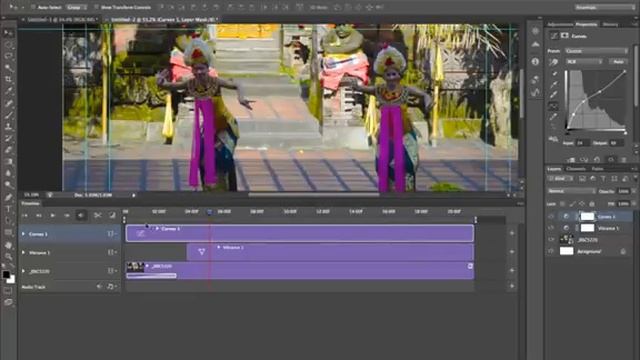The width and height of the screenshot is (640, 360).
Task: Toggle Show Transform Controls checkbox
Action: pos(97,7)
